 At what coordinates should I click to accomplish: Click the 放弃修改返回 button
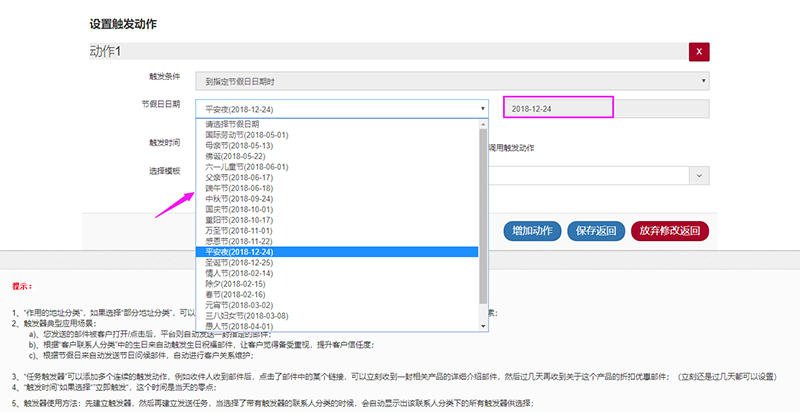coord(669,231)
